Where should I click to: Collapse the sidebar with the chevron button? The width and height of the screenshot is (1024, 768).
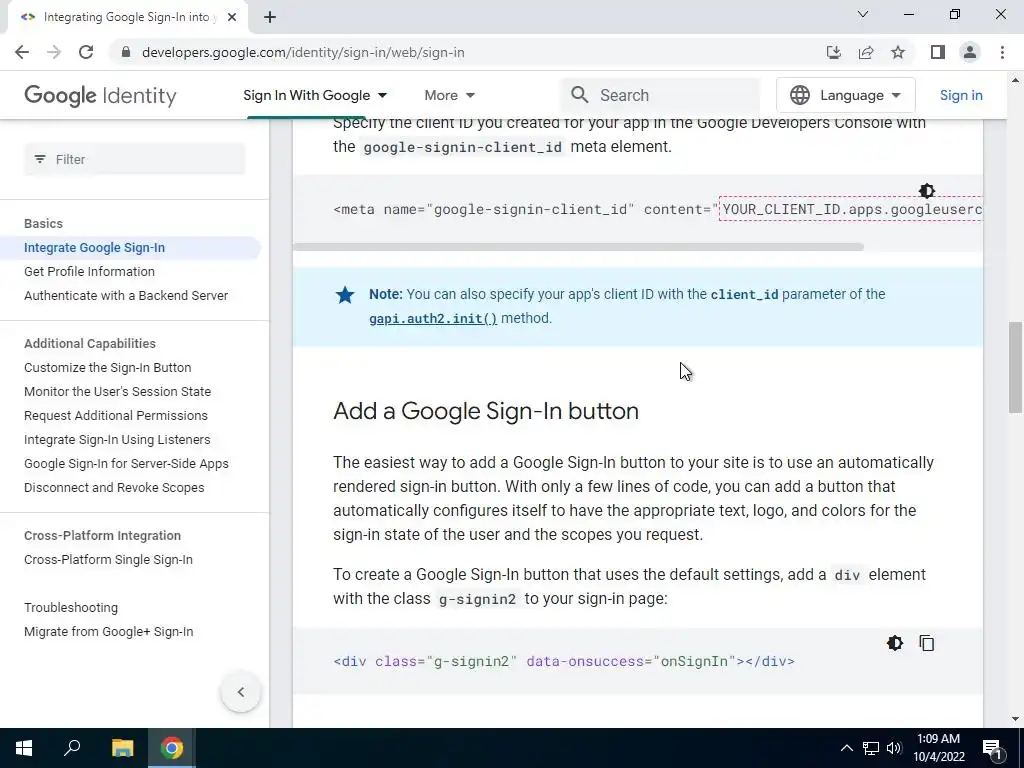coord(241,692)
